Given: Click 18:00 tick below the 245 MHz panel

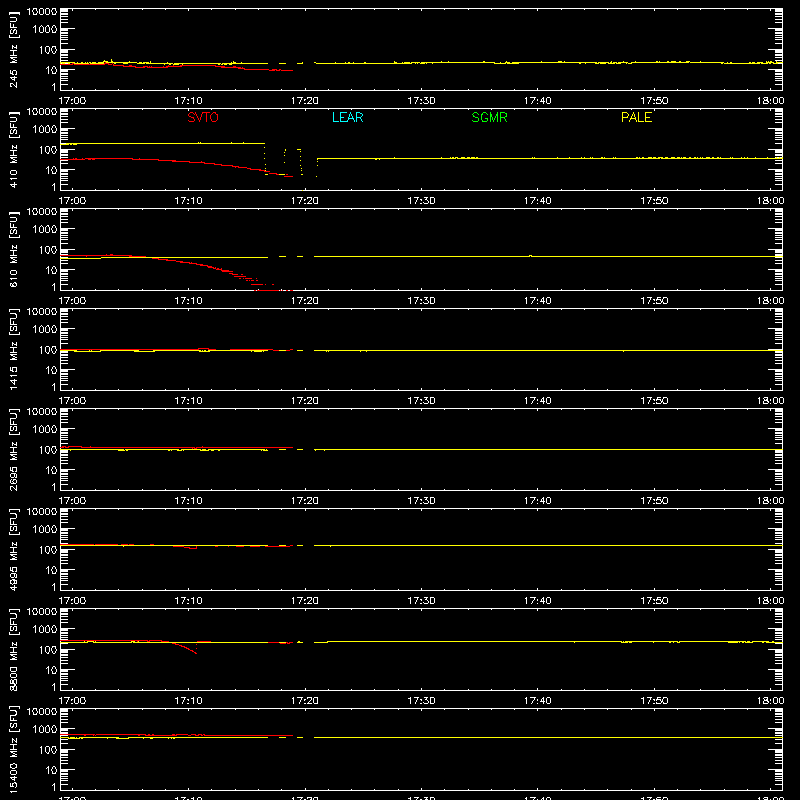Looking at the screenshot, I should coord(770,101).
